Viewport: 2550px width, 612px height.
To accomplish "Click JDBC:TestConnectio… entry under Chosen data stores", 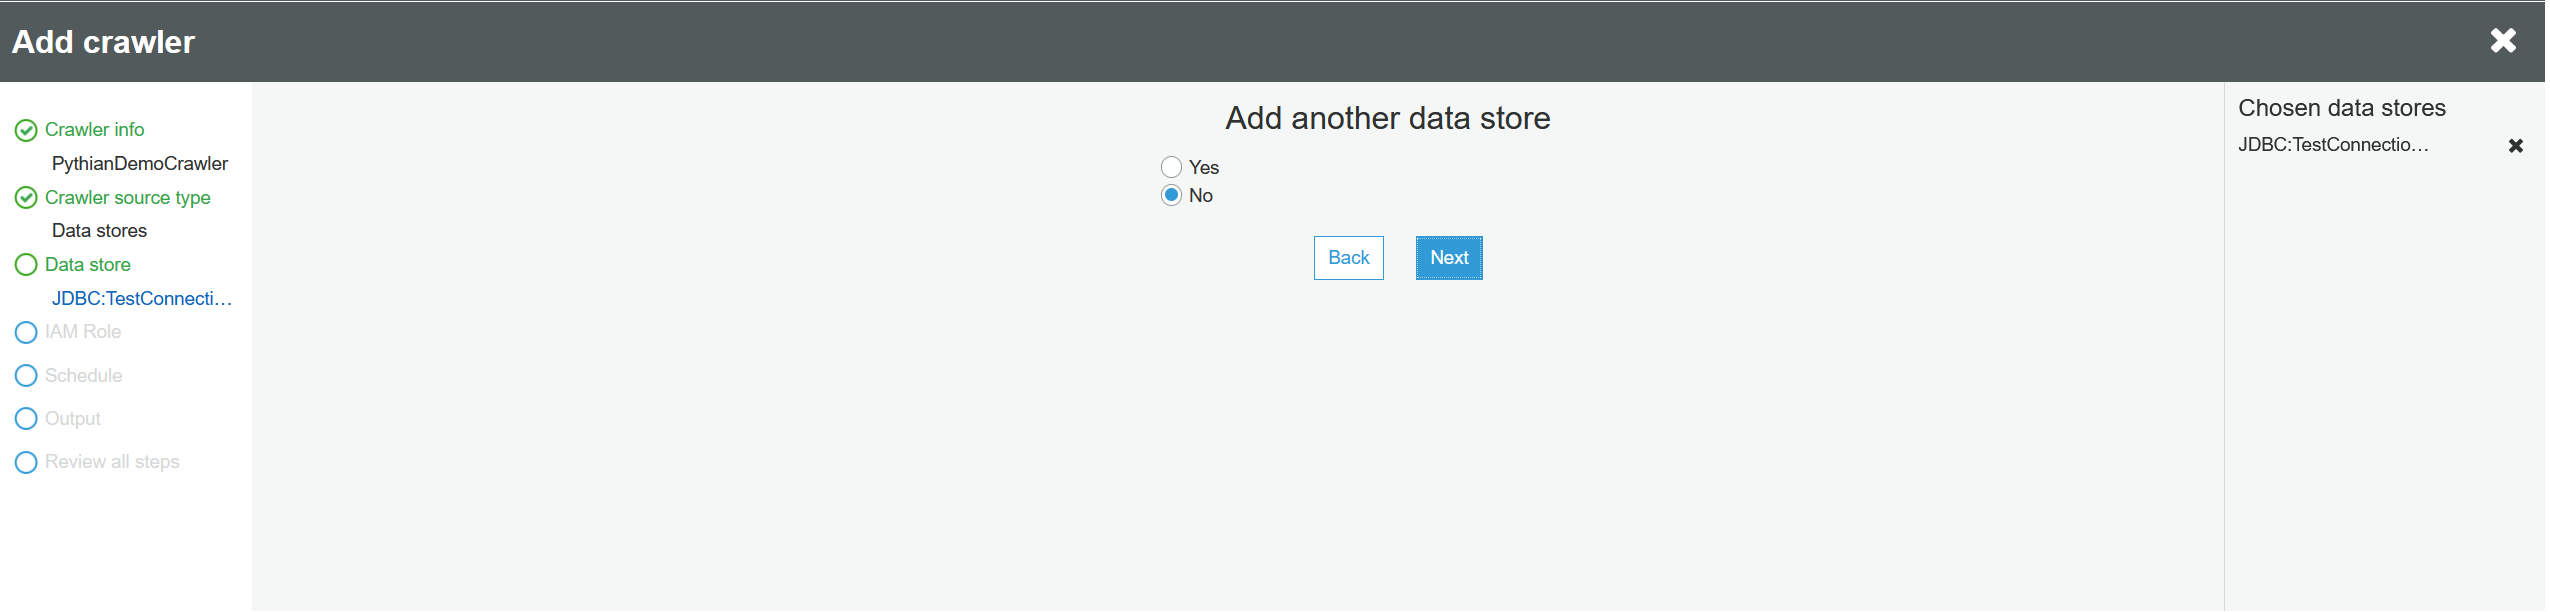I will point(2332,145).
